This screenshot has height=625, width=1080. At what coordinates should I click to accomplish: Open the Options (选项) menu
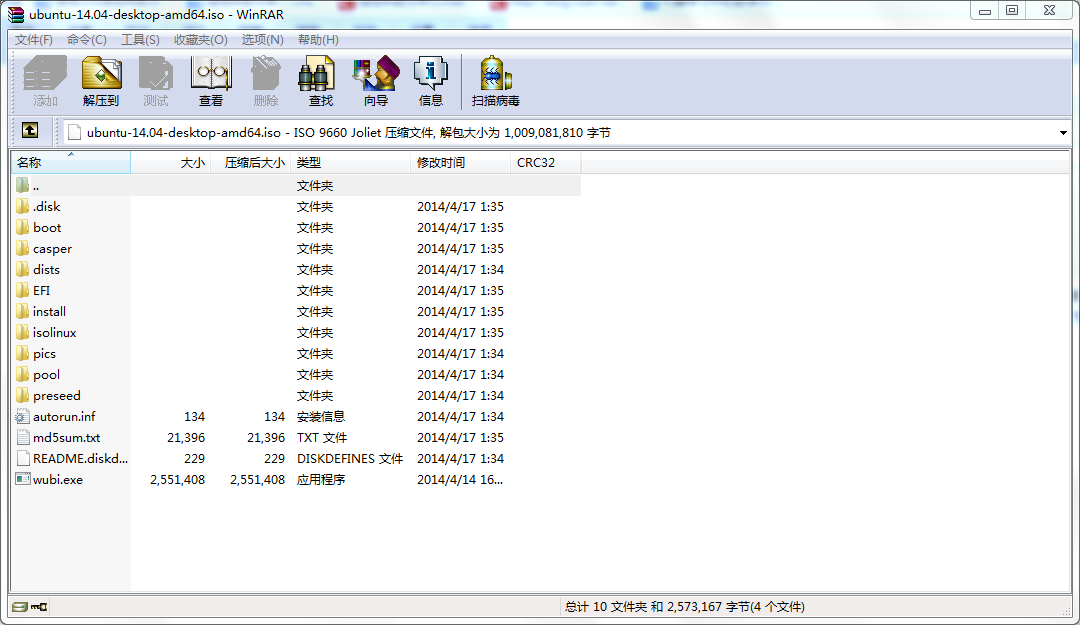click(262, 40)
